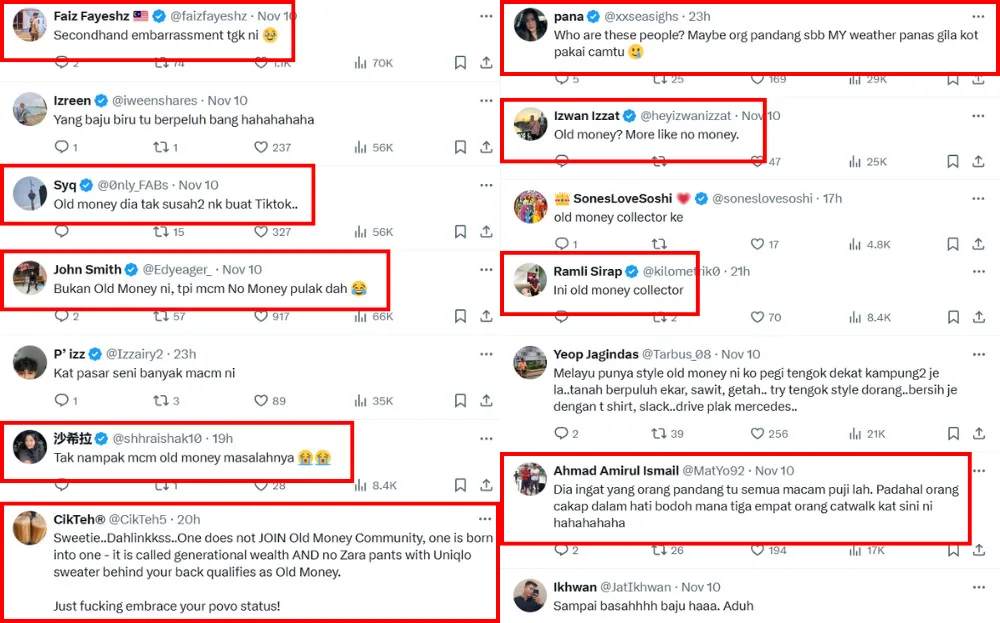Like Izreen's tweet about baju biru

click(x=261, y=147)
